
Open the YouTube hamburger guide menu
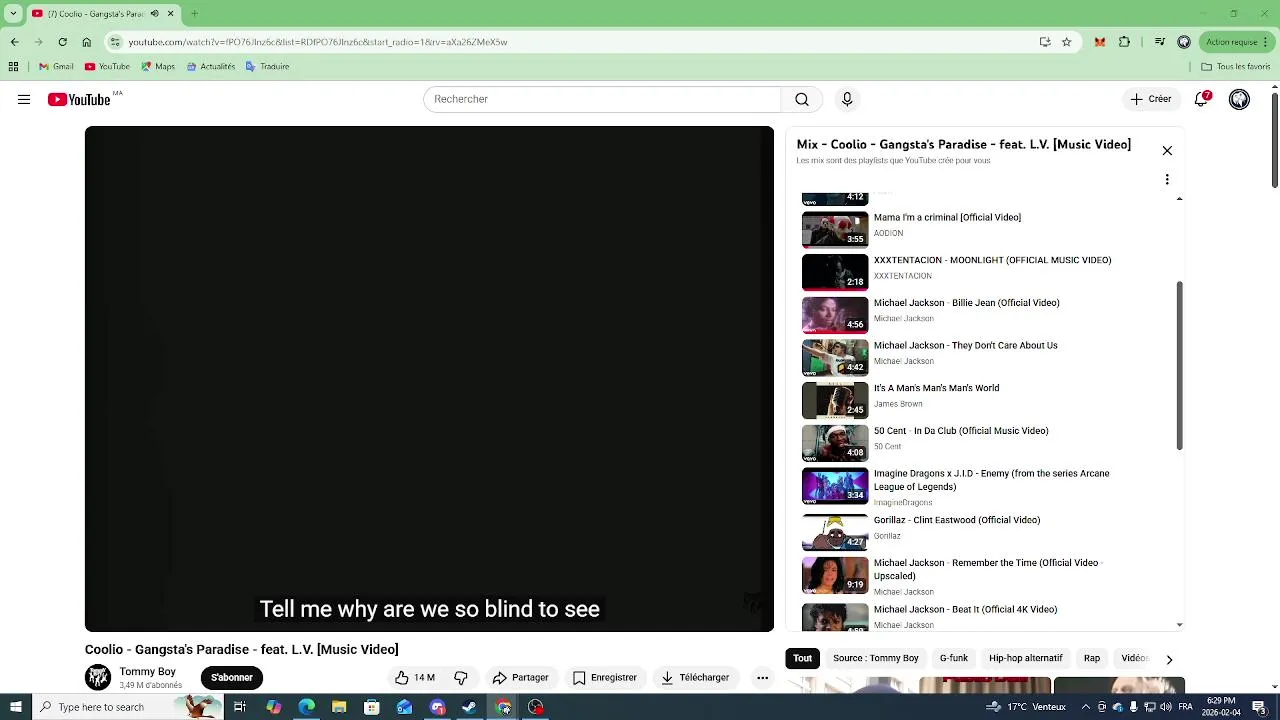pyautogui.click(x=24, y=99)
